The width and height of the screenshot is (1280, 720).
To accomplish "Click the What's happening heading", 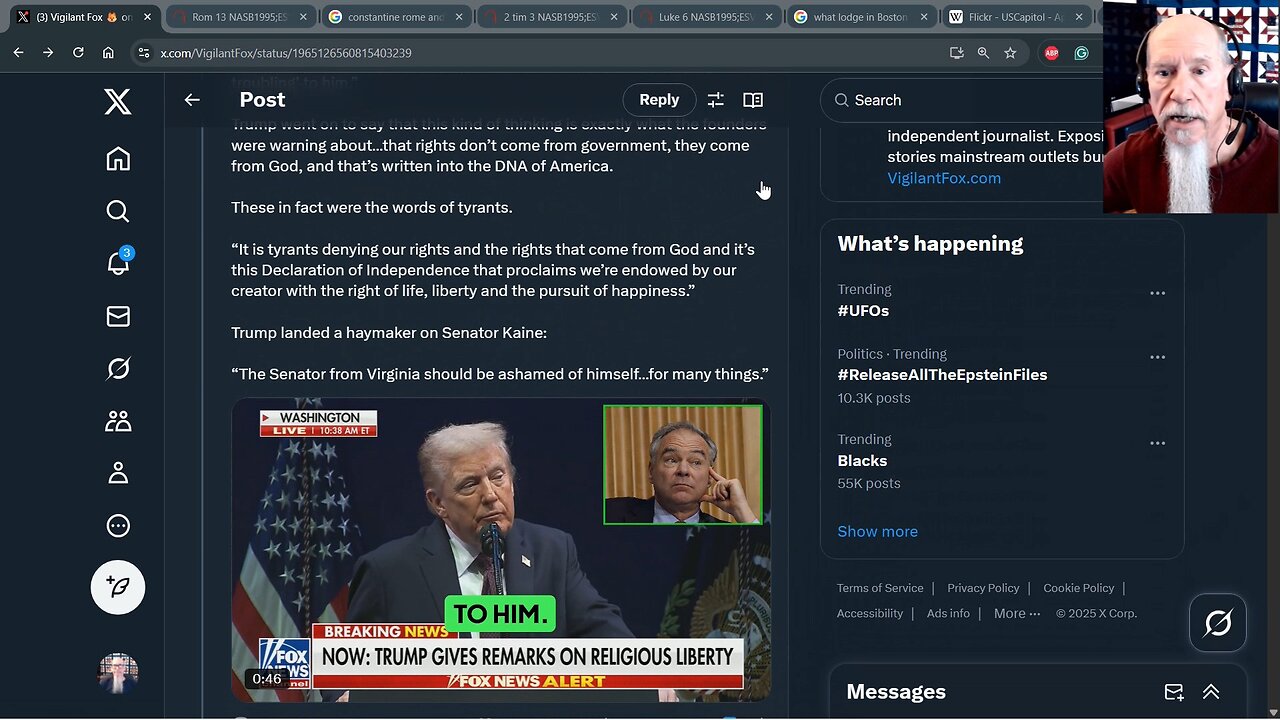I will pos(930,244).
